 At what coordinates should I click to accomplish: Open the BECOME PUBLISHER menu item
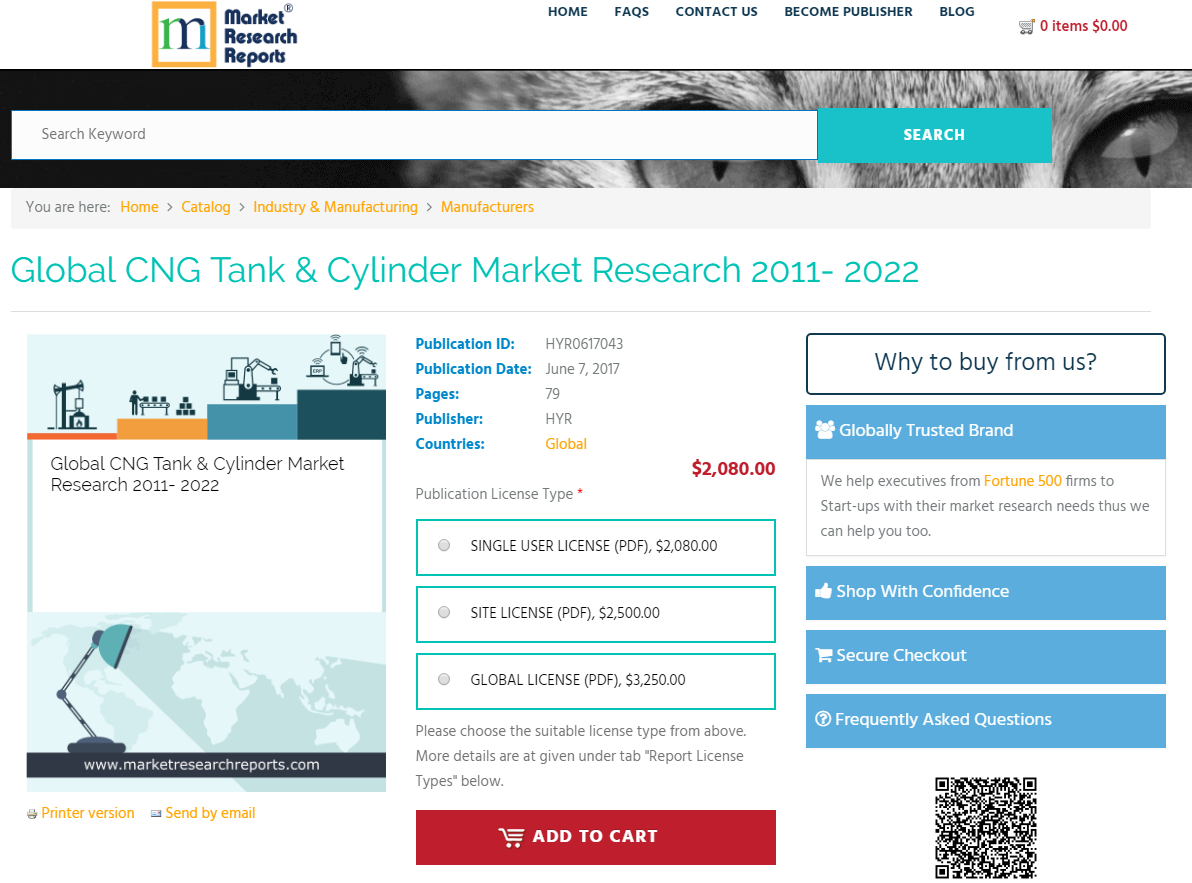848,12
